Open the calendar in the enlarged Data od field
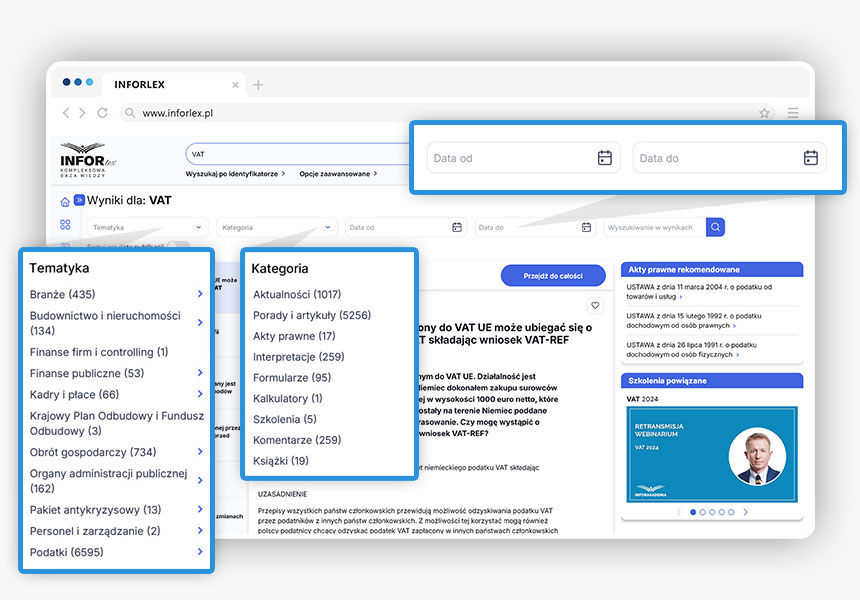860x600 pixels. pyautogui.click(x=605, y=158)
